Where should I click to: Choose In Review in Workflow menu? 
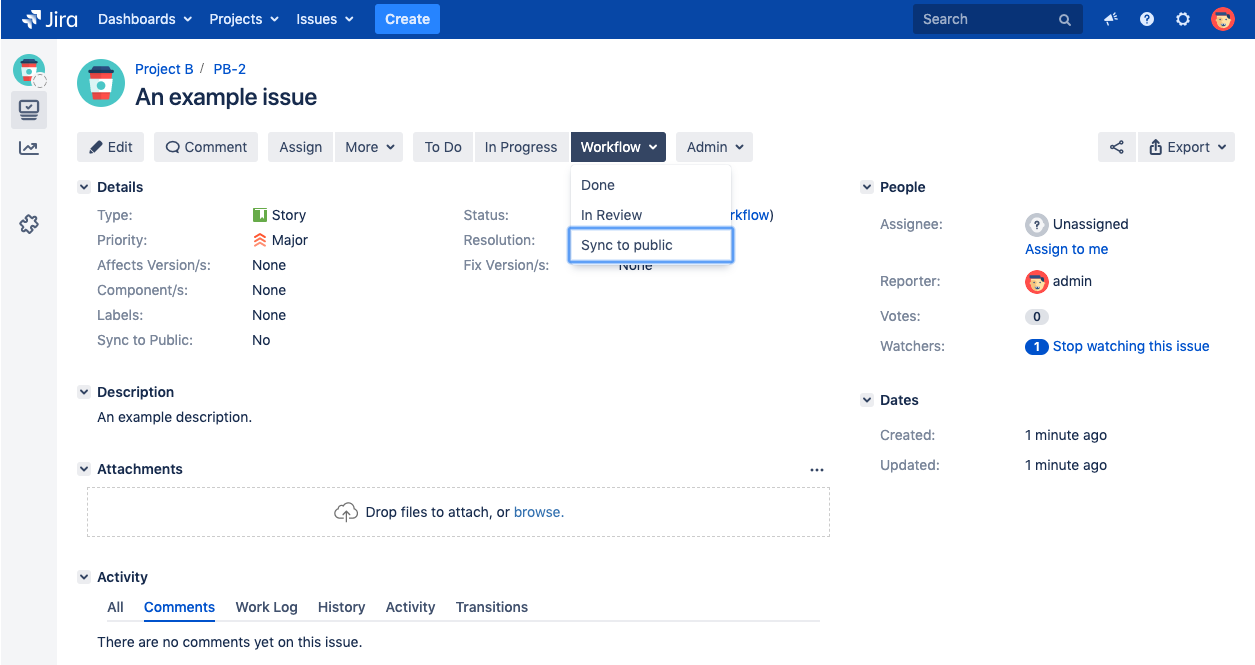[611, 215]
